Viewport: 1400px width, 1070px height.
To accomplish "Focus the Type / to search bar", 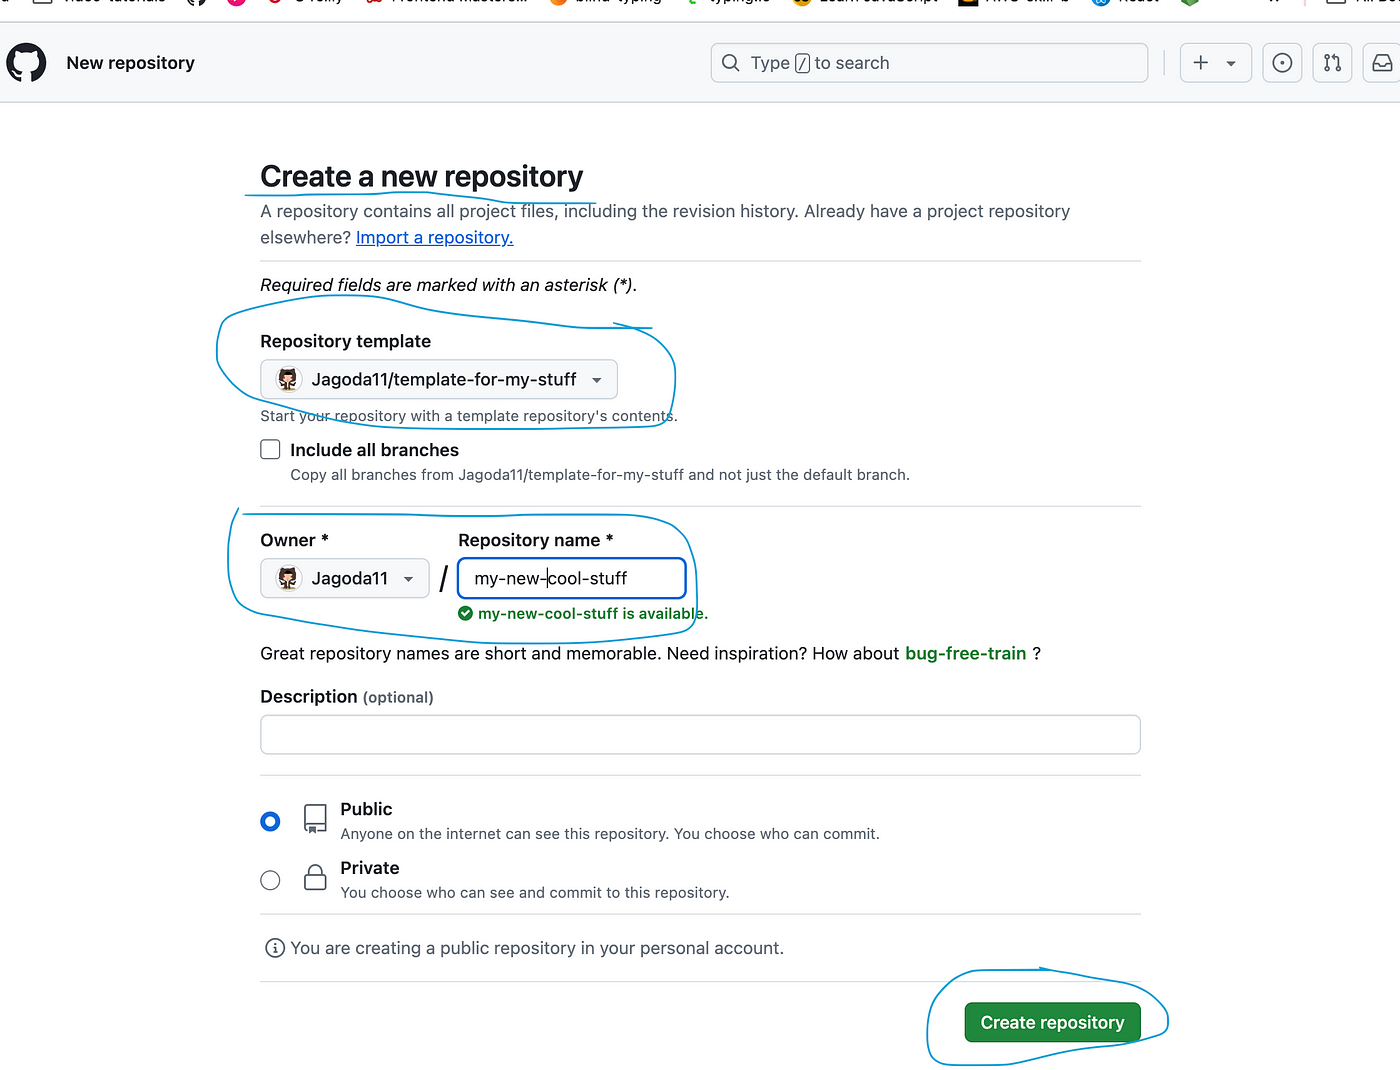I will 929,63.
